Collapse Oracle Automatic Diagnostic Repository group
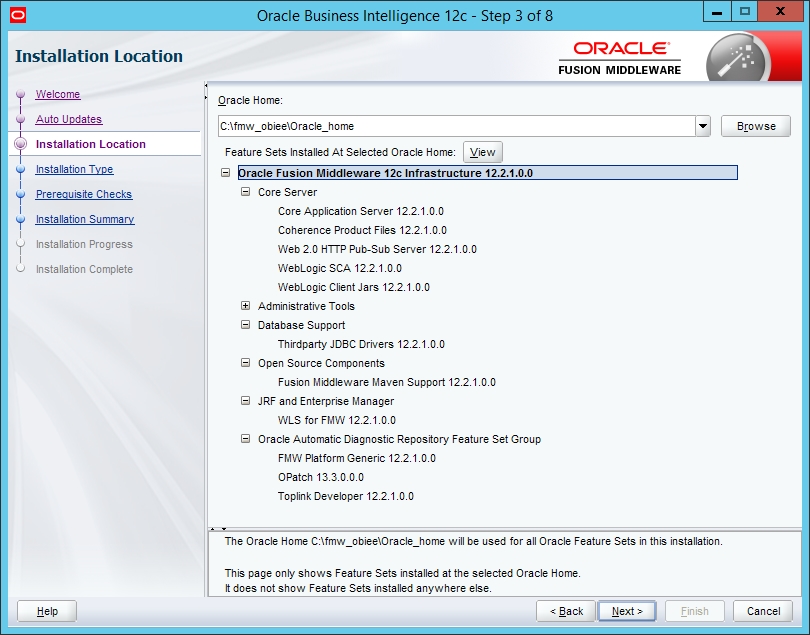This screenshot has width=810, height=635. pos(245,439)
